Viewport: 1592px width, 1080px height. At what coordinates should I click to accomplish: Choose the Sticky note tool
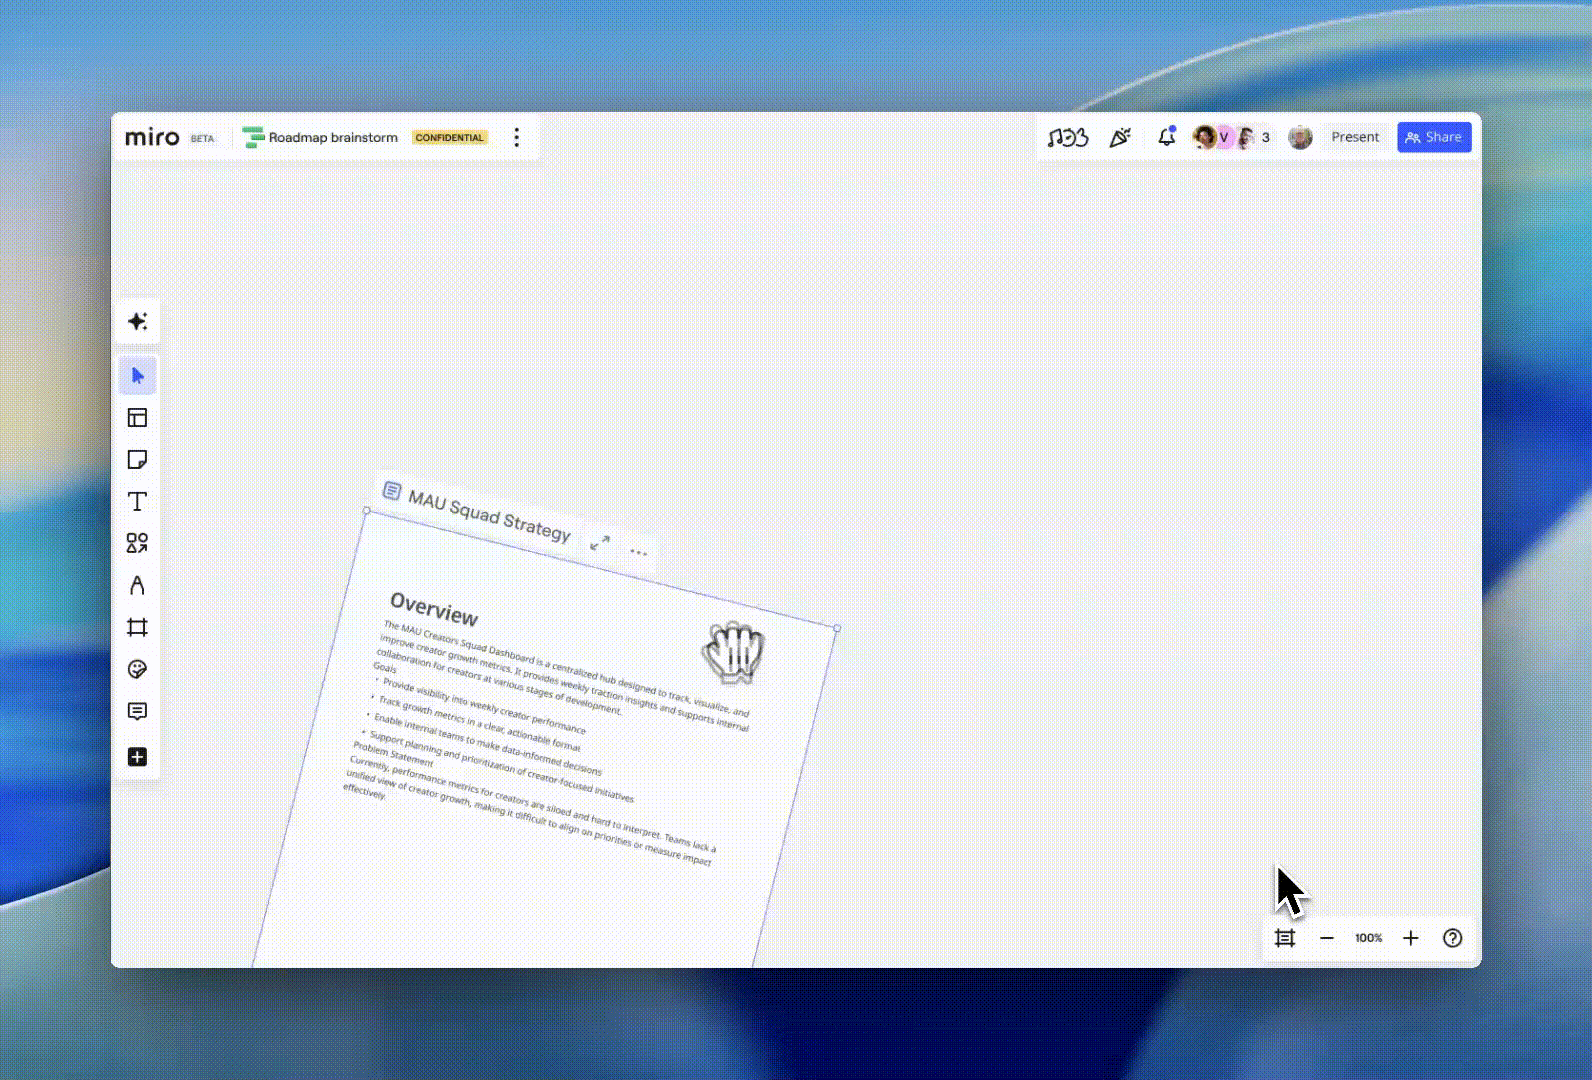[x=137, y=460]
